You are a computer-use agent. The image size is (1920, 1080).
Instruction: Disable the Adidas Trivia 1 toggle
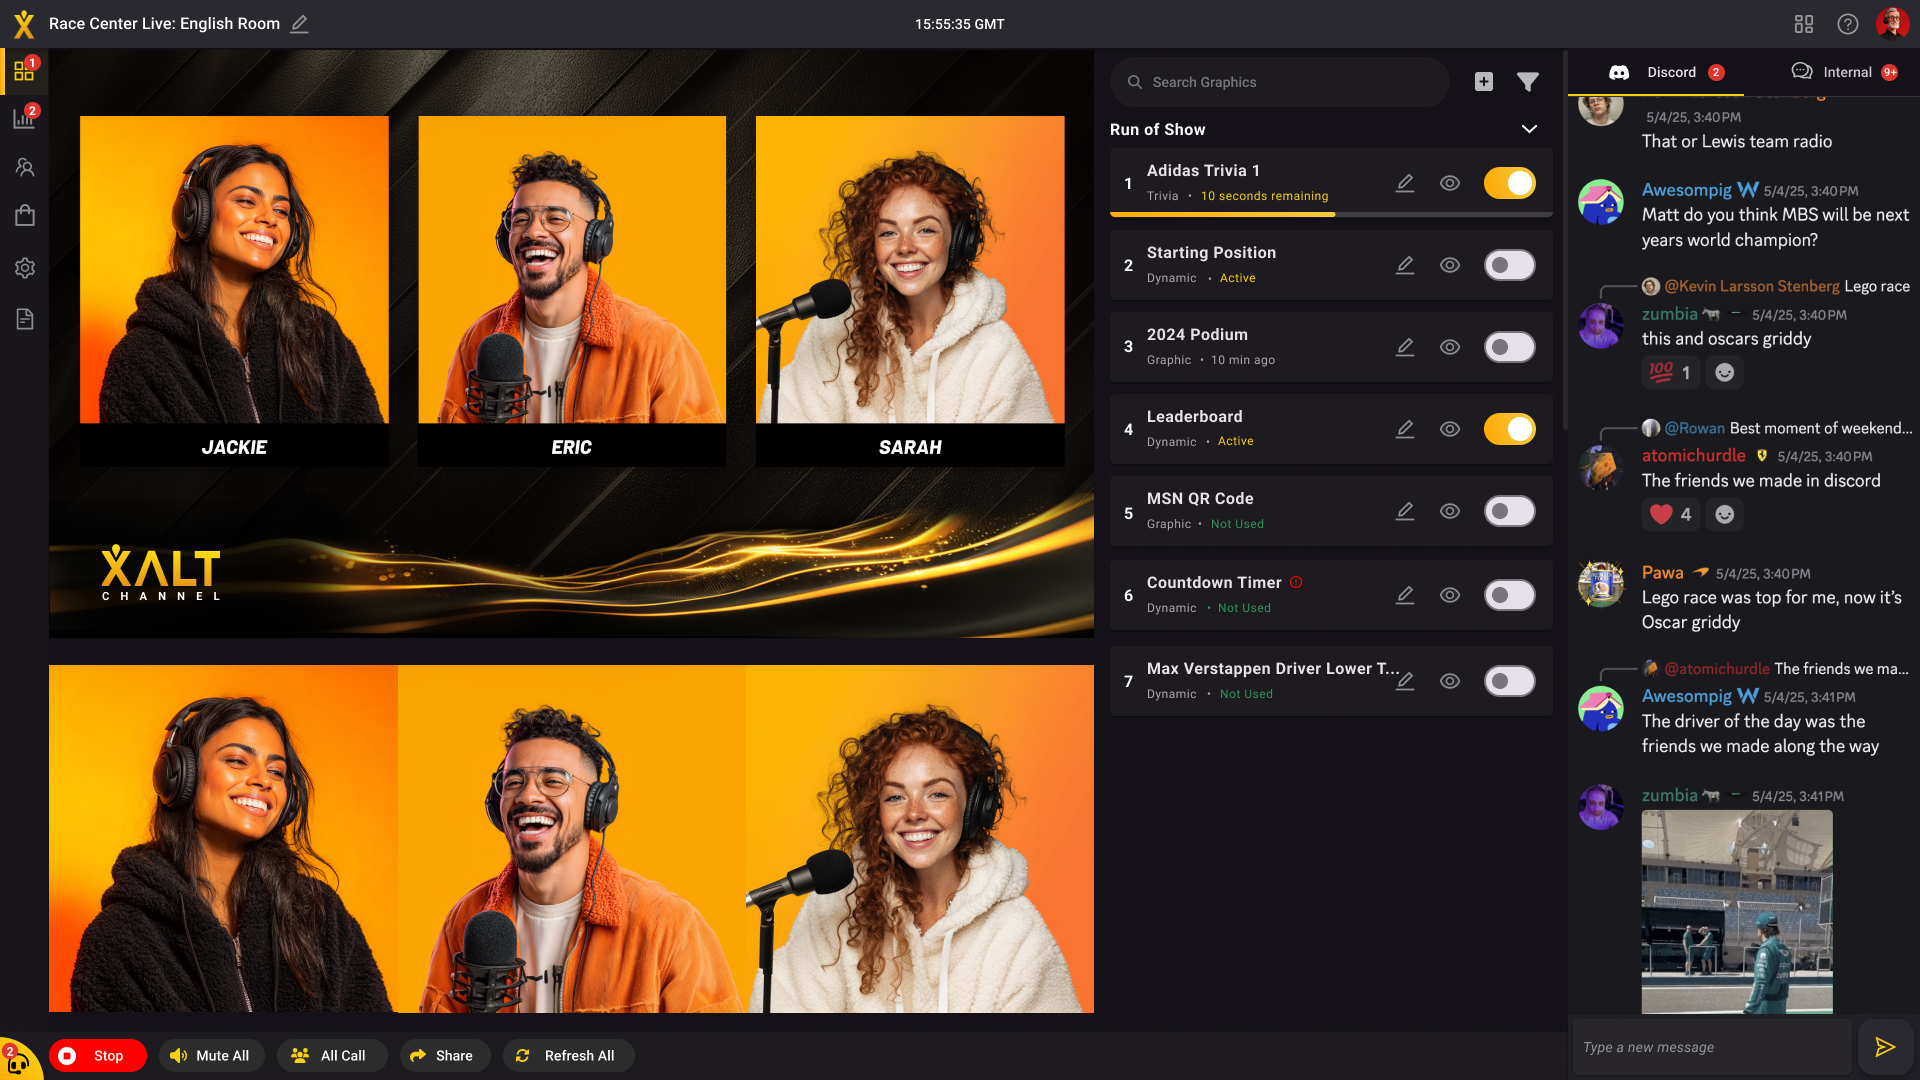click(1508, 183)
